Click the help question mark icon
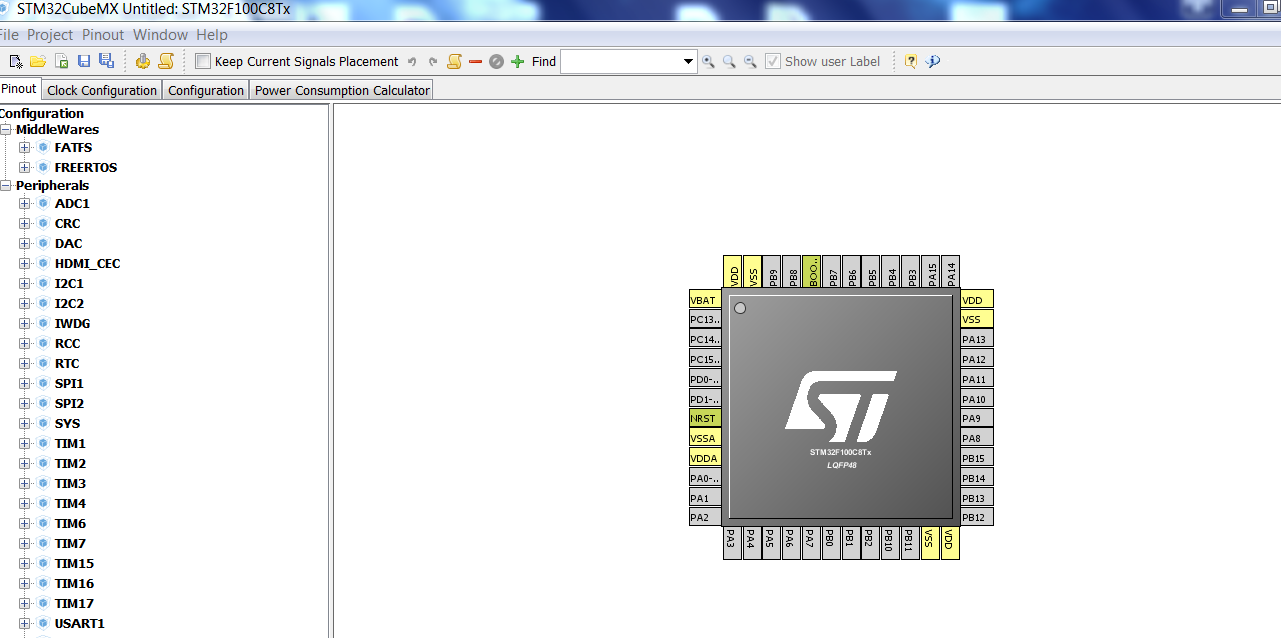1281x638 pixels. [x=911, y=62]
